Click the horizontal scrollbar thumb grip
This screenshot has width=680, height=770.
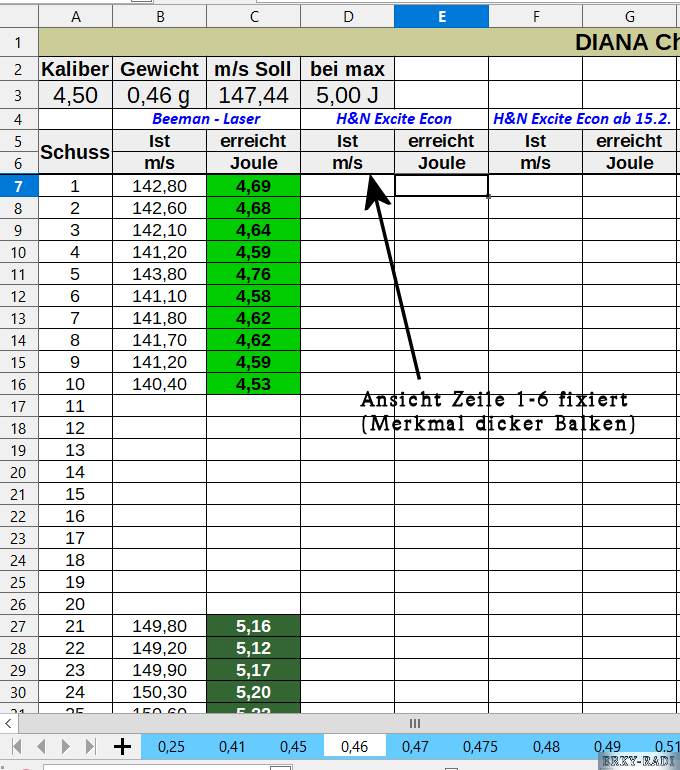click(x=415, y=723)
